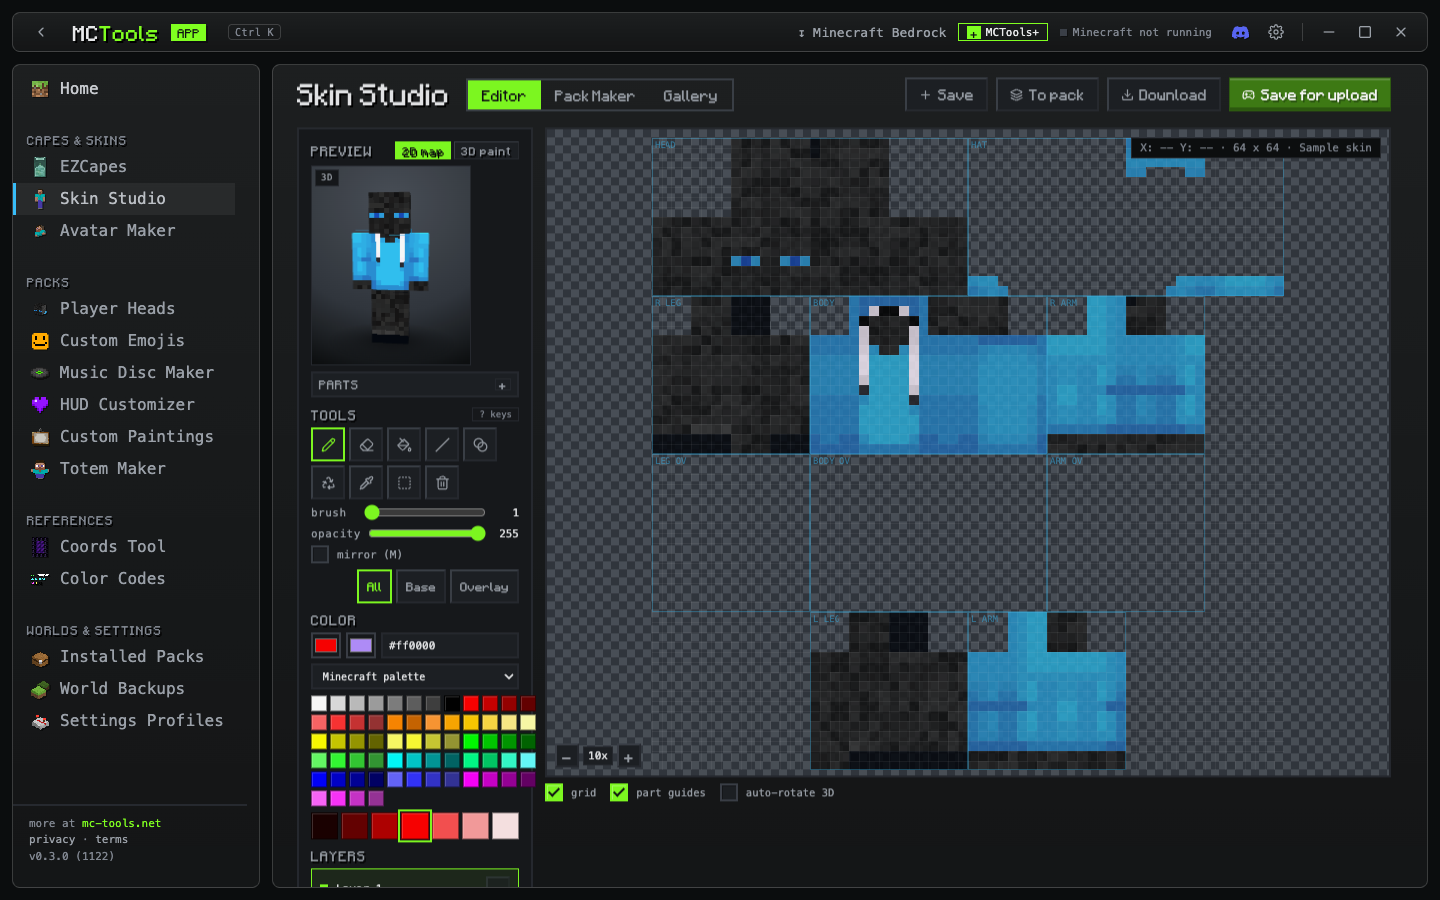1440x900 pixels.
Task: Open World Backups in sidebar
Action: pos(125,689)
